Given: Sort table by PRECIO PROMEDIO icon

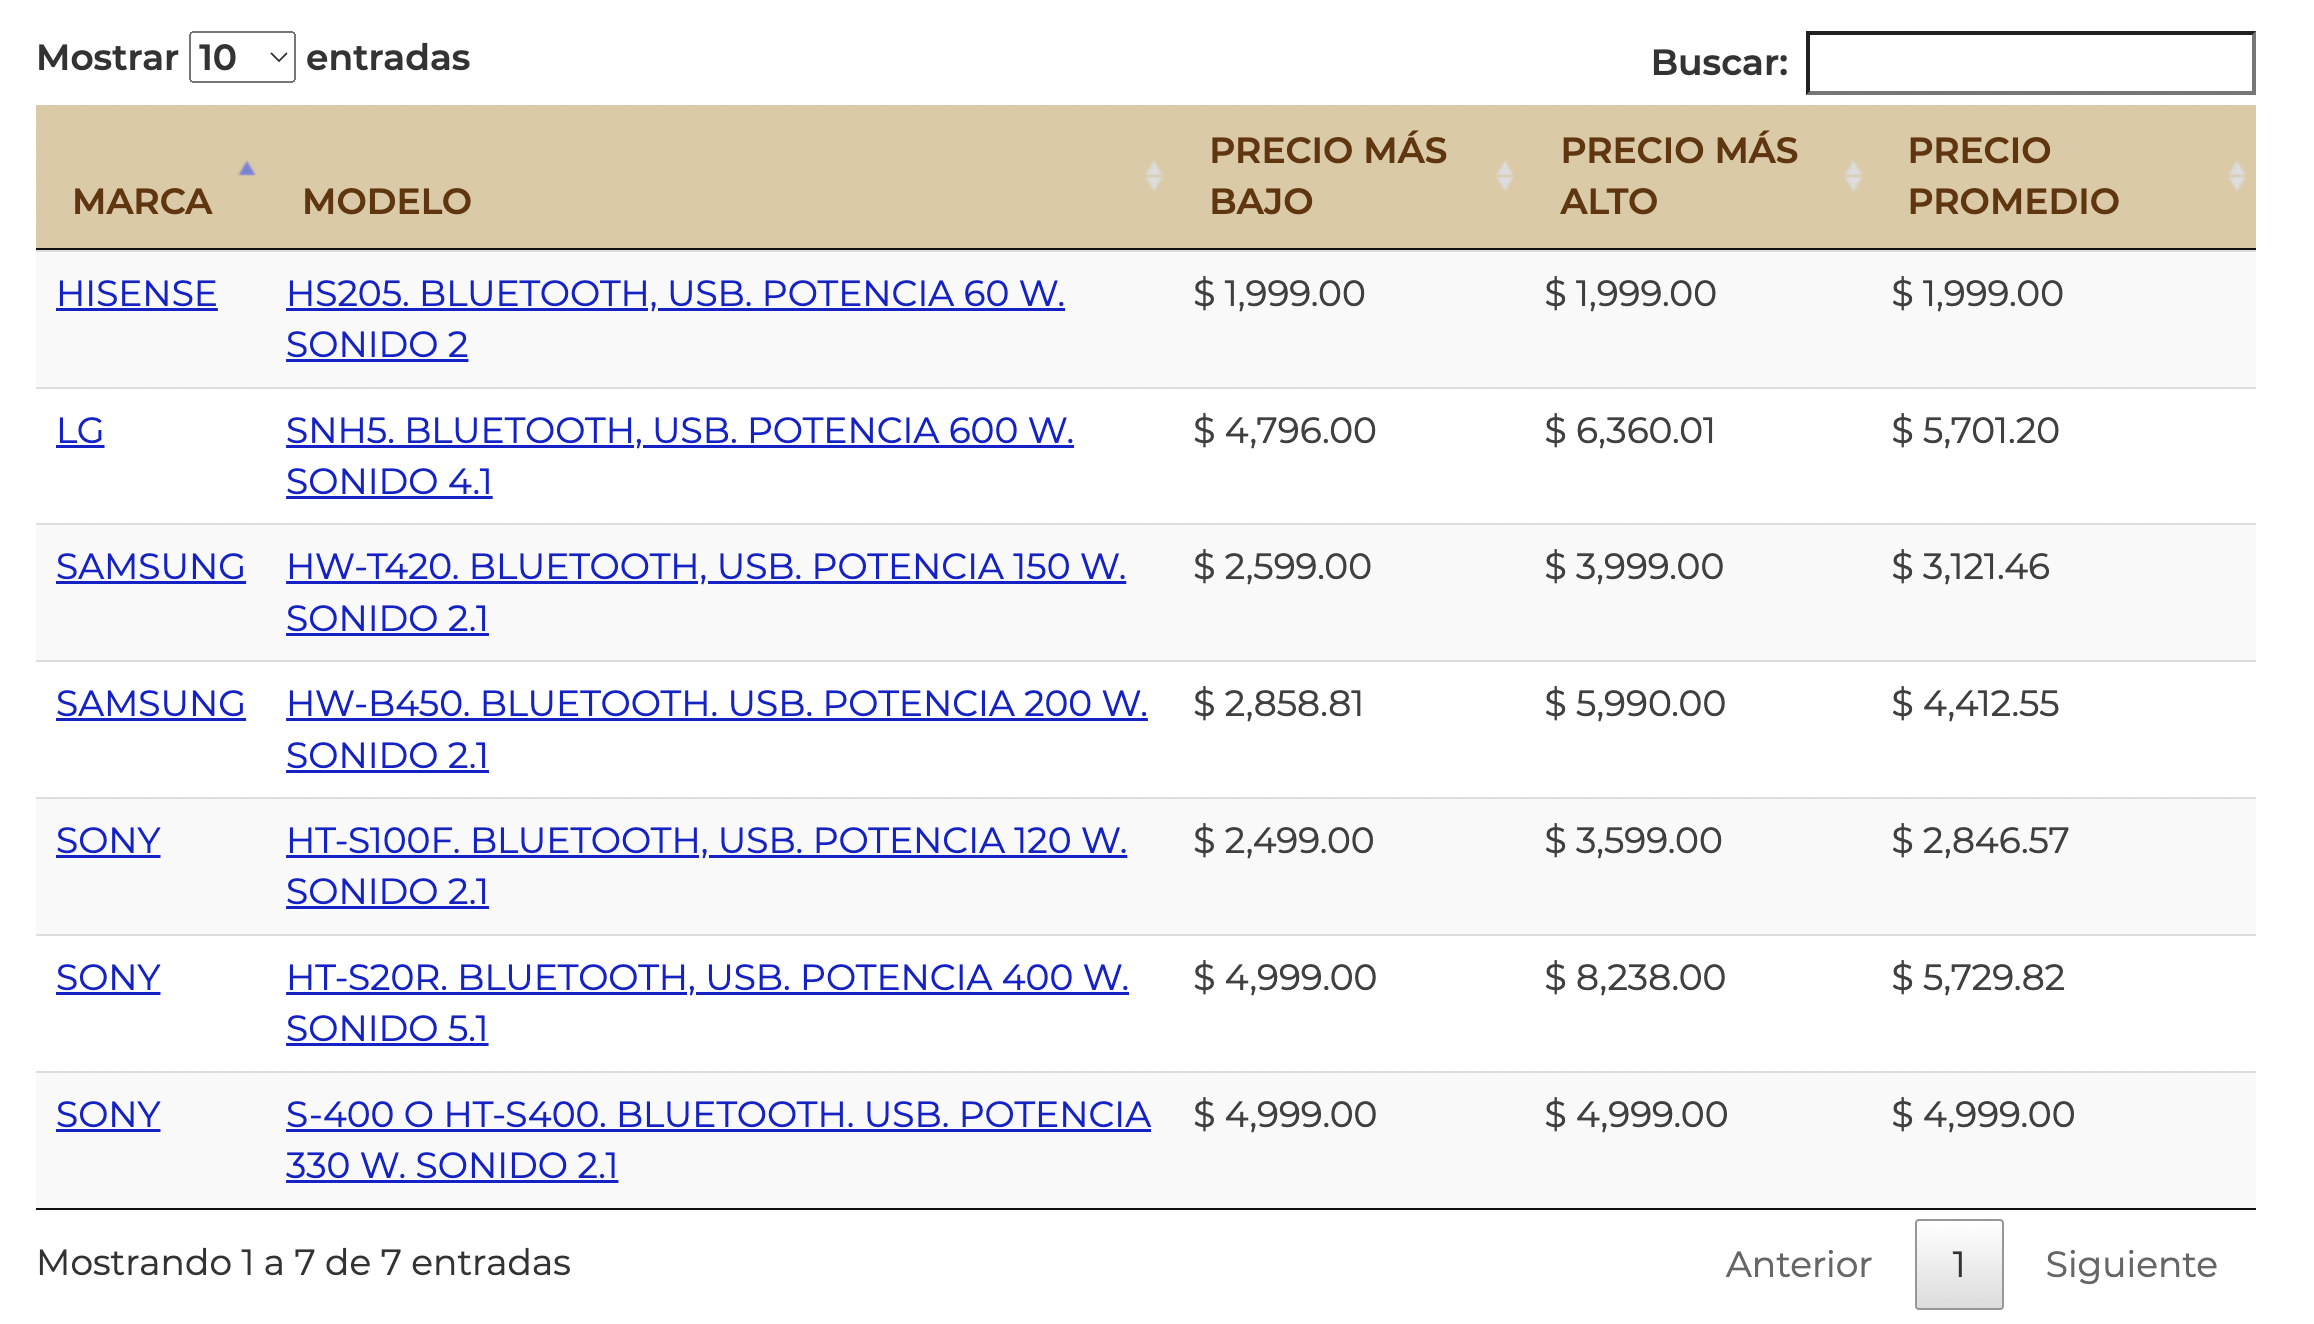Looking at the screenshot, I should coord(2237,176).
